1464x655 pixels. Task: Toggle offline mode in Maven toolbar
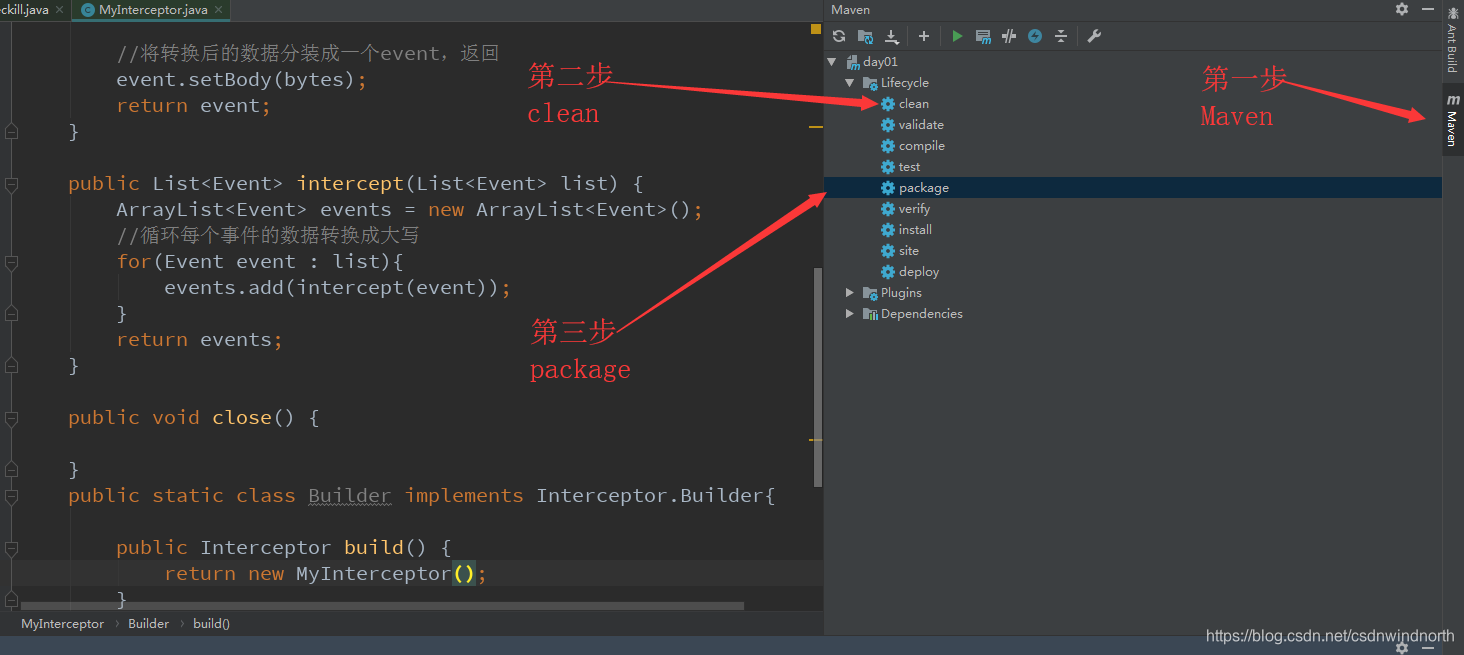point(1009,36)
